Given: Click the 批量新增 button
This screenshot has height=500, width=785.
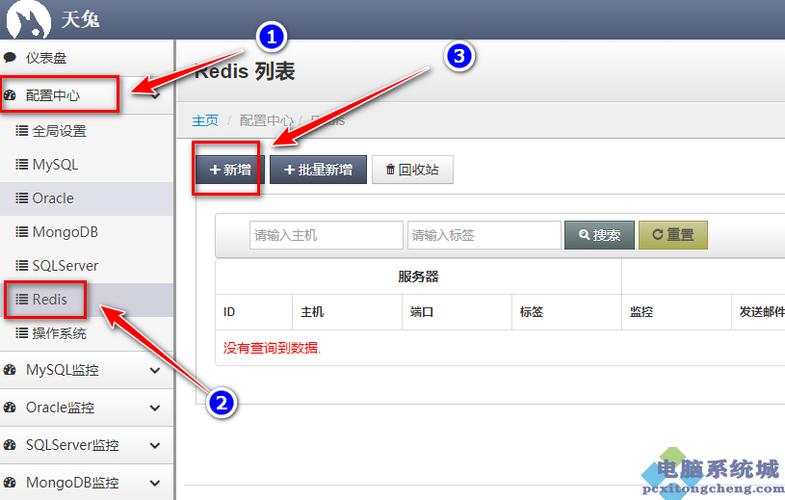Looking at the screenshot, I should point(318,170).
